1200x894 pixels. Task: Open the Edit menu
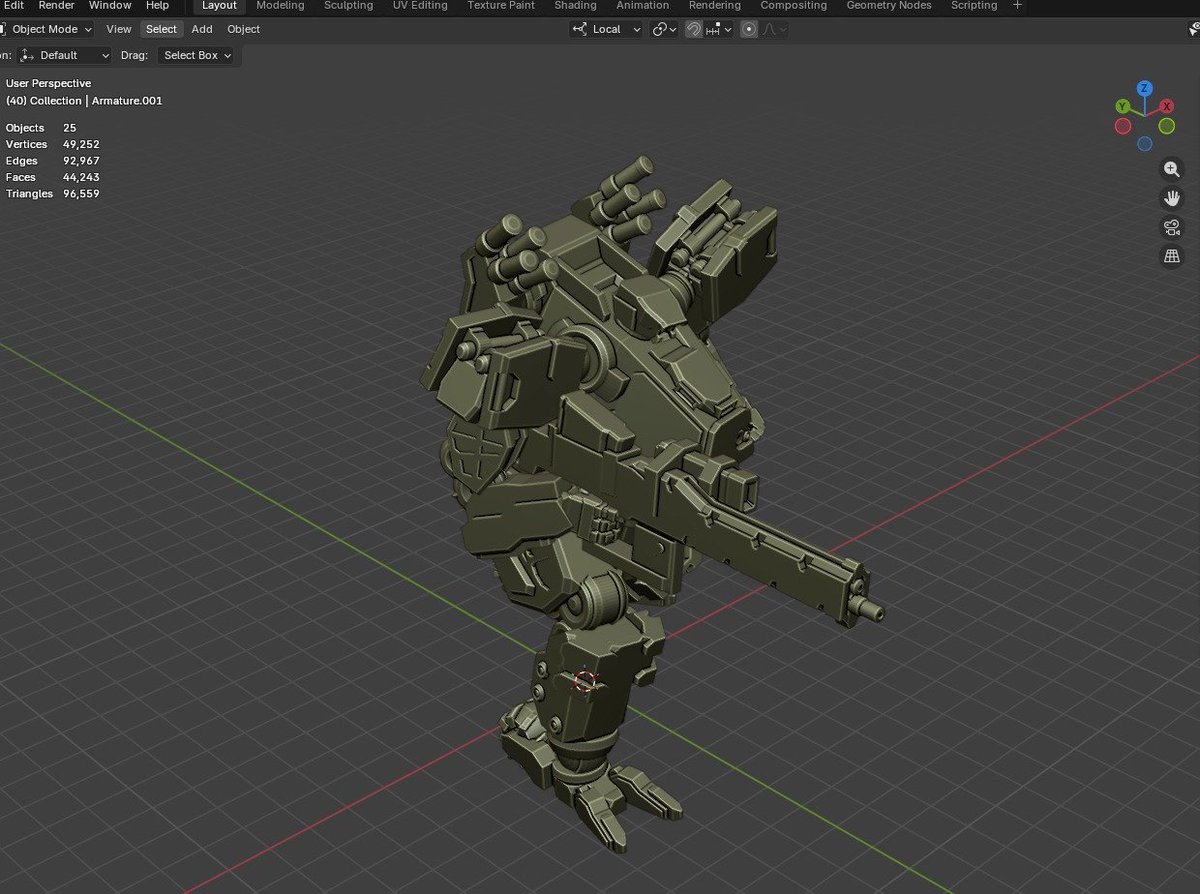coord(13,6)
